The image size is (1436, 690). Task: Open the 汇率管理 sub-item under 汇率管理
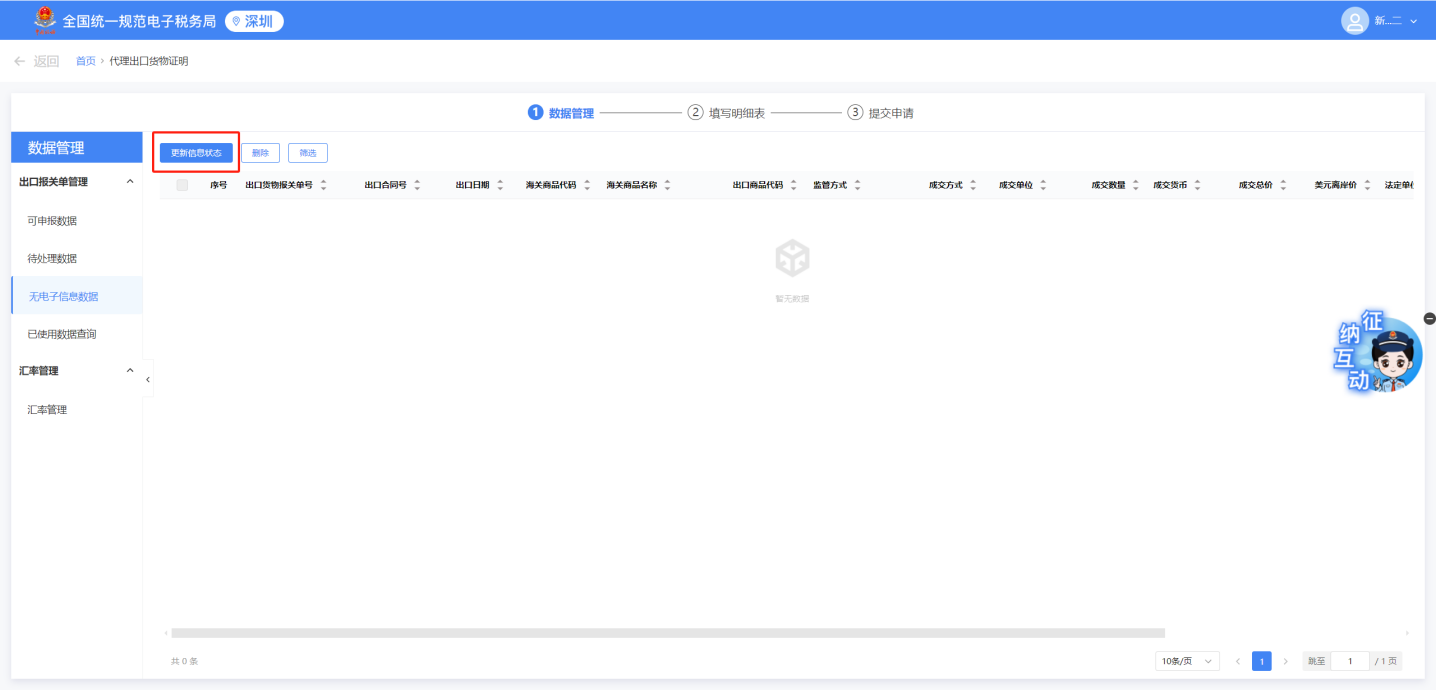click(77, 410)
